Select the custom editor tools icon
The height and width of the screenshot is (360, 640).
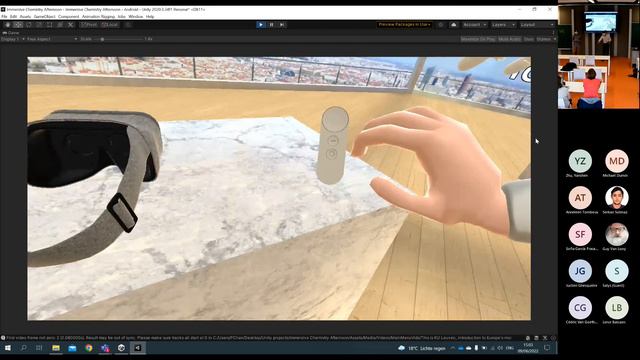point(71,25)
